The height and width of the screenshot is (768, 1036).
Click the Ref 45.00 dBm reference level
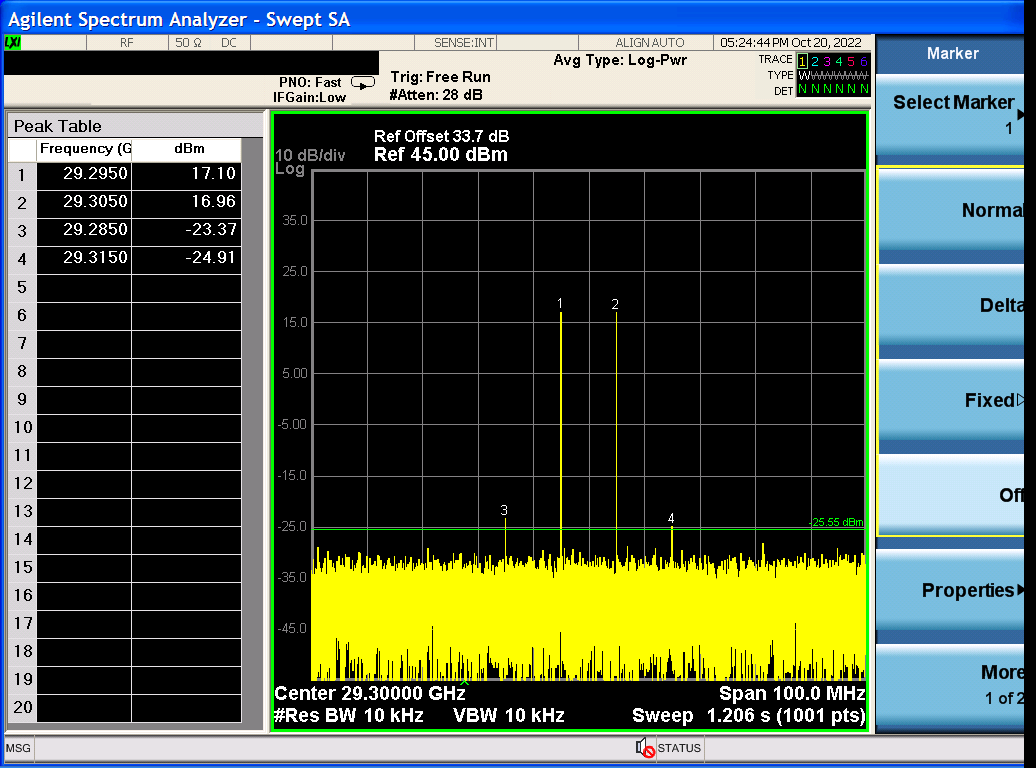click(441, 155)
